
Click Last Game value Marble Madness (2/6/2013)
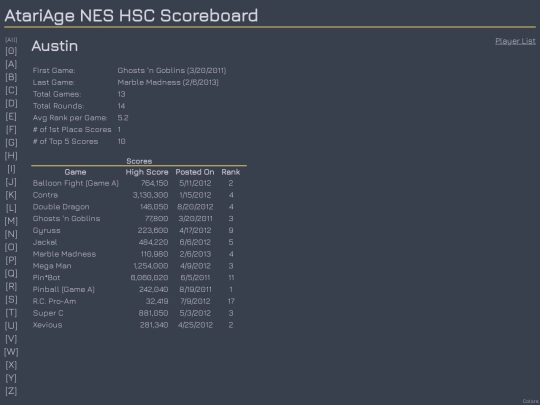tap(168, 82)
